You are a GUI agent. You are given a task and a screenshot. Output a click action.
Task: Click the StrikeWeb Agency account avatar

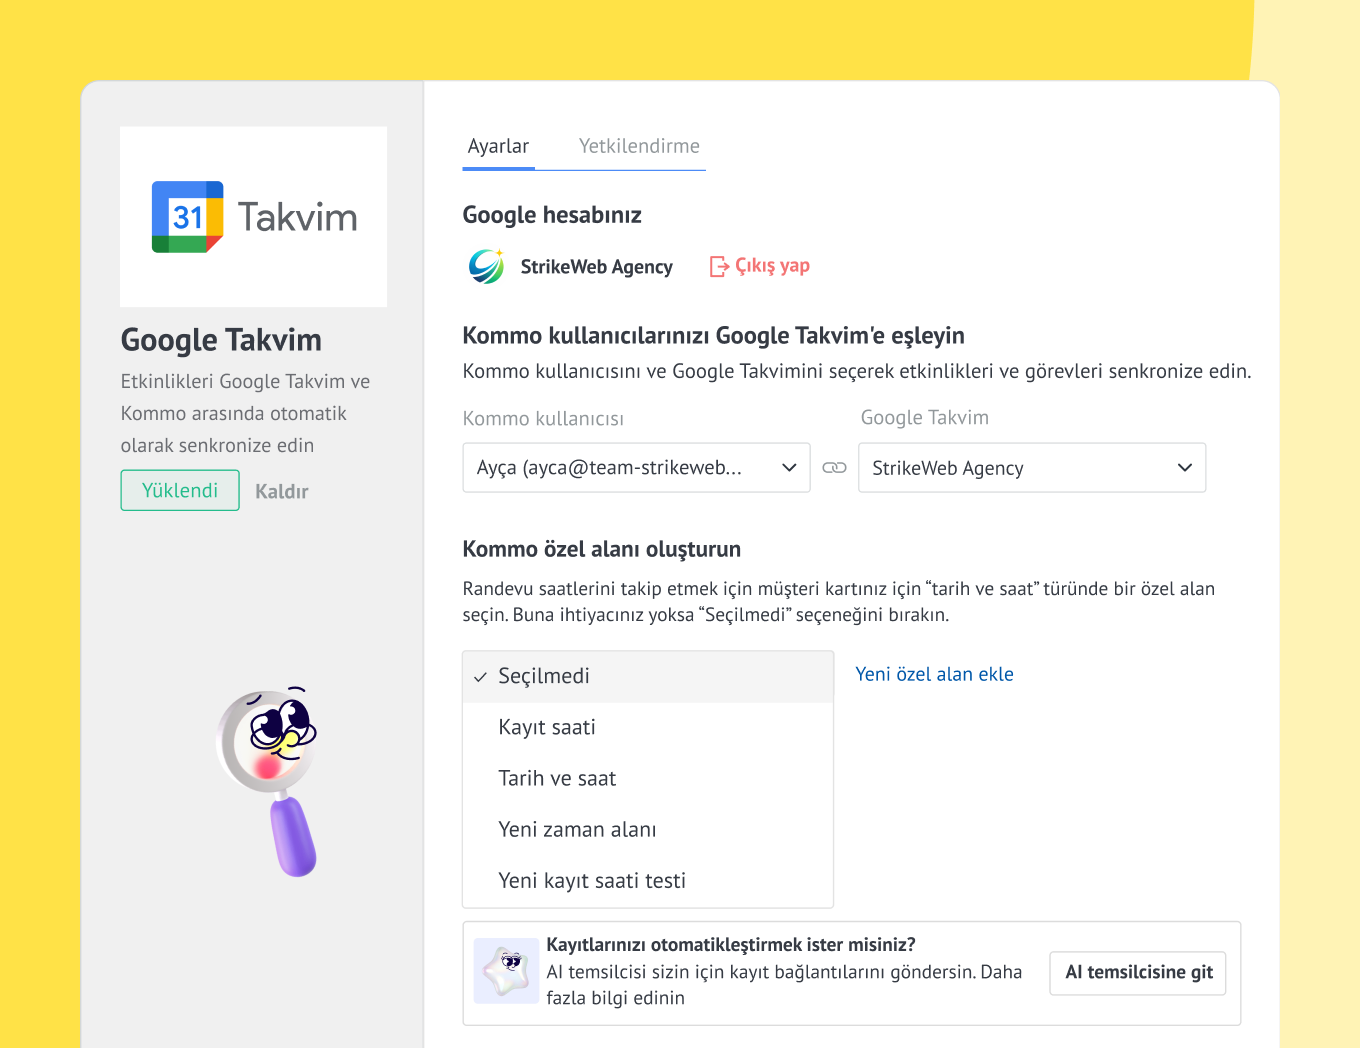point(487,267)
